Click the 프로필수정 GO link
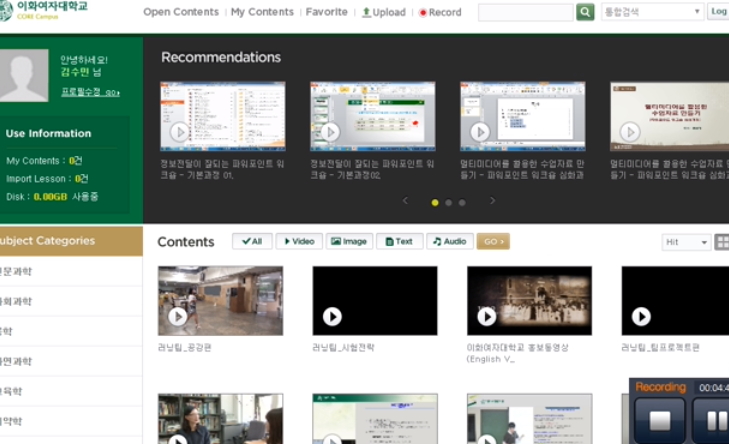The height and width of the screenshot is (444, 729). (x=90, y=92)
